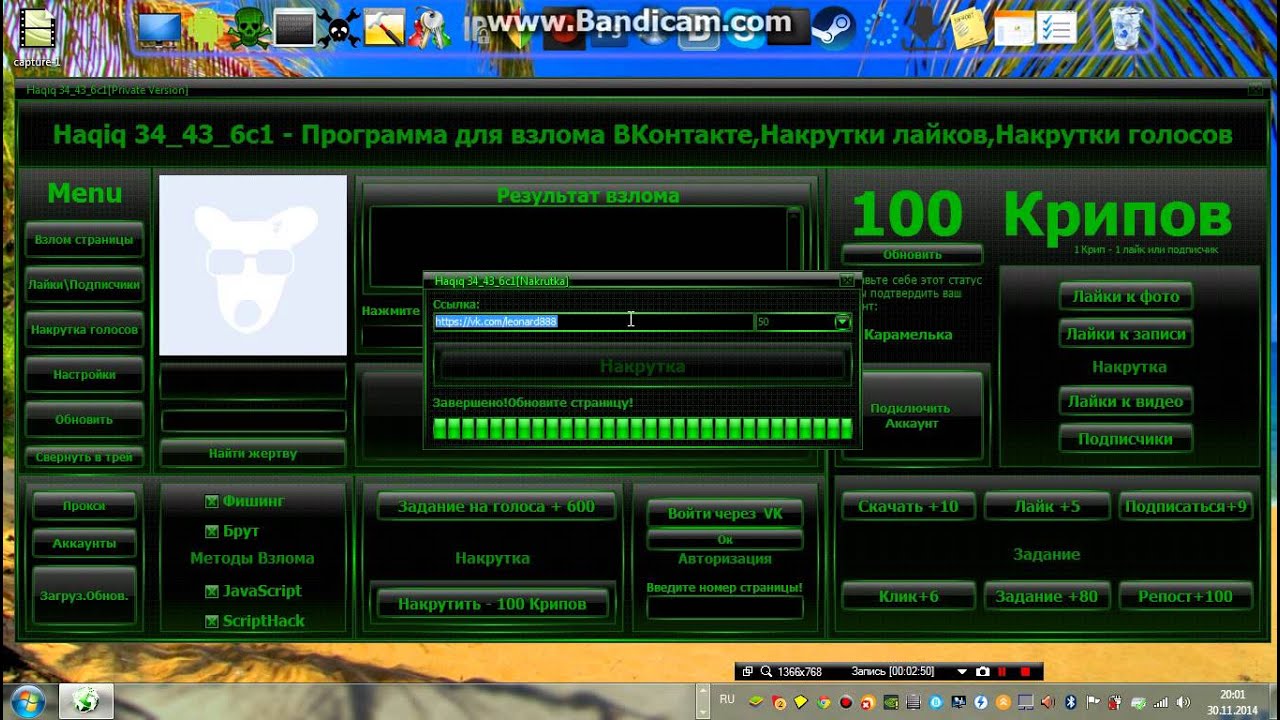Screen dimensions: 1280x720
Task: Click the Ссылка URL input field
Action: click(594, 321)
